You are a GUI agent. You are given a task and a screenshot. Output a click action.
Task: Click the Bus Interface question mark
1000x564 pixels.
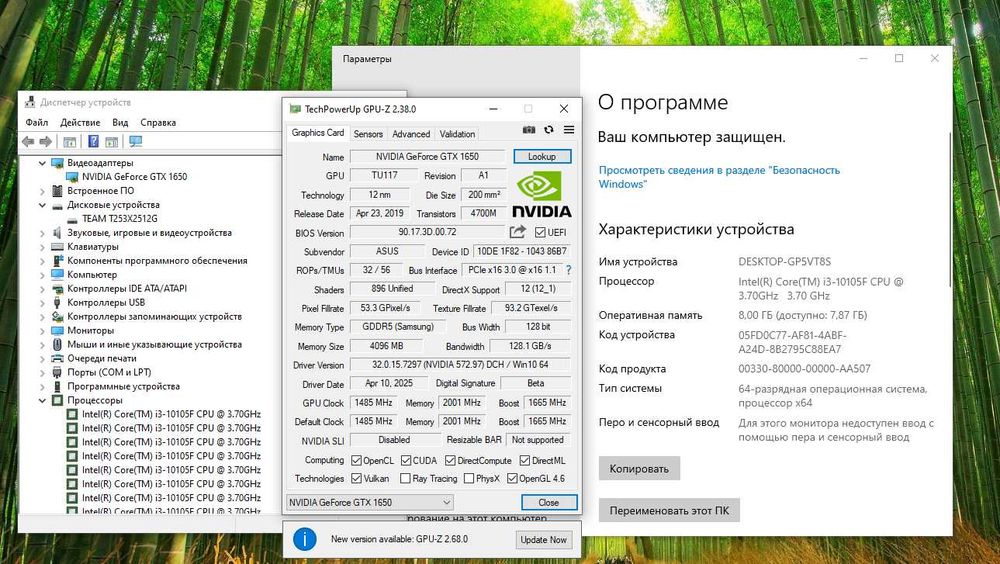point(568,270)
